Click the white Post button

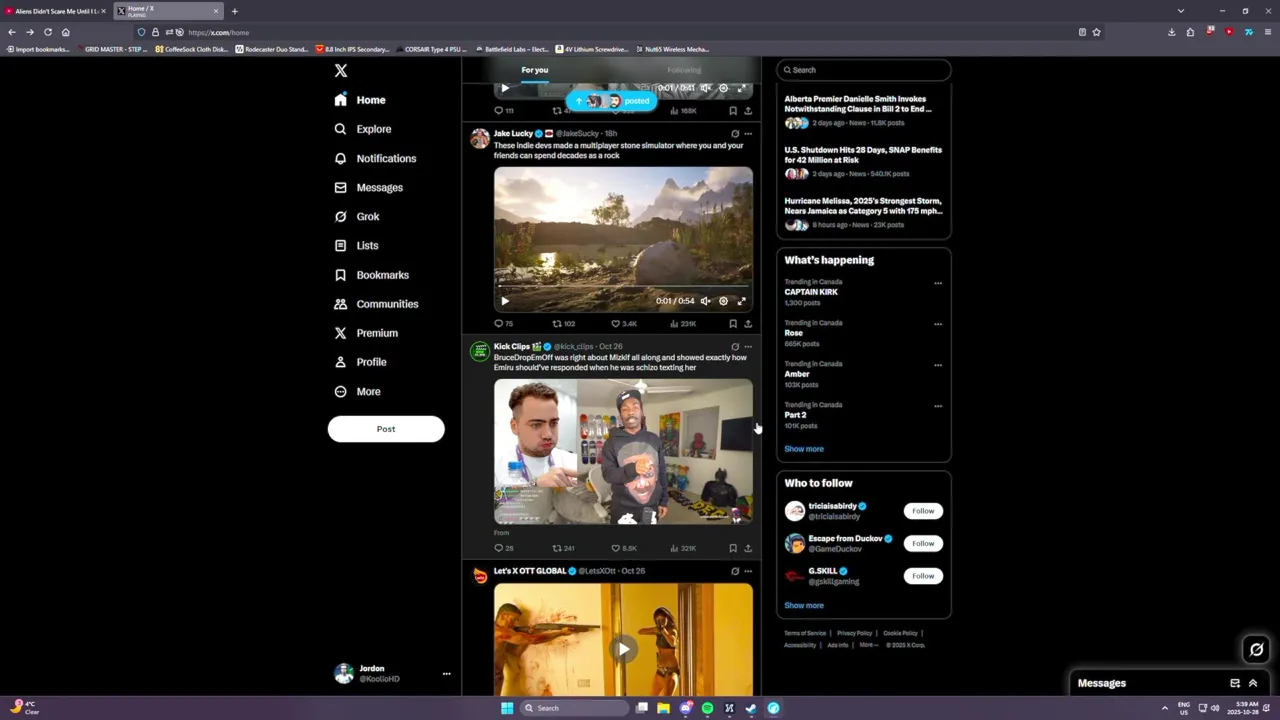(386, 429)
